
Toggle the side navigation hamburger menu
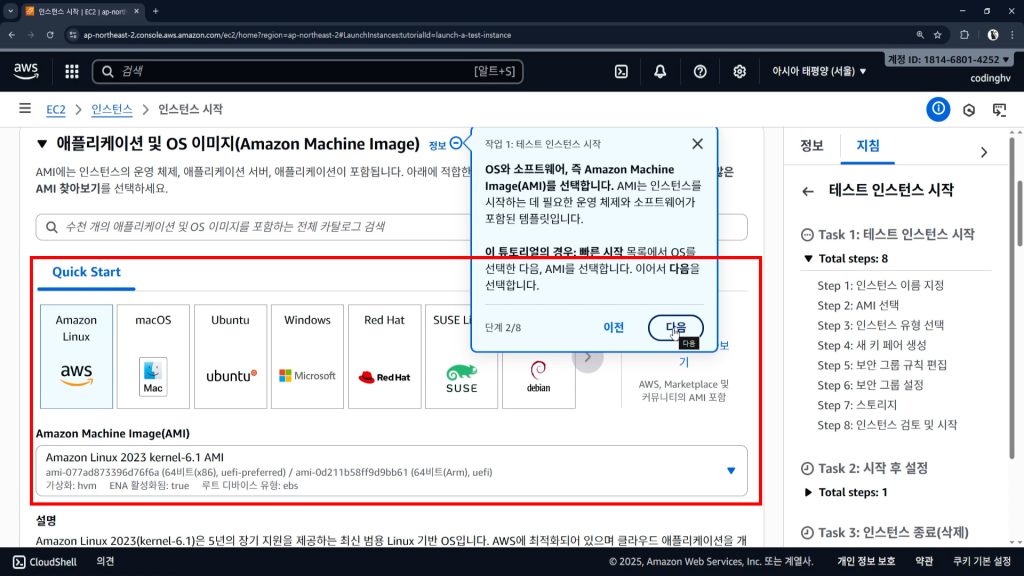[25, 108]
